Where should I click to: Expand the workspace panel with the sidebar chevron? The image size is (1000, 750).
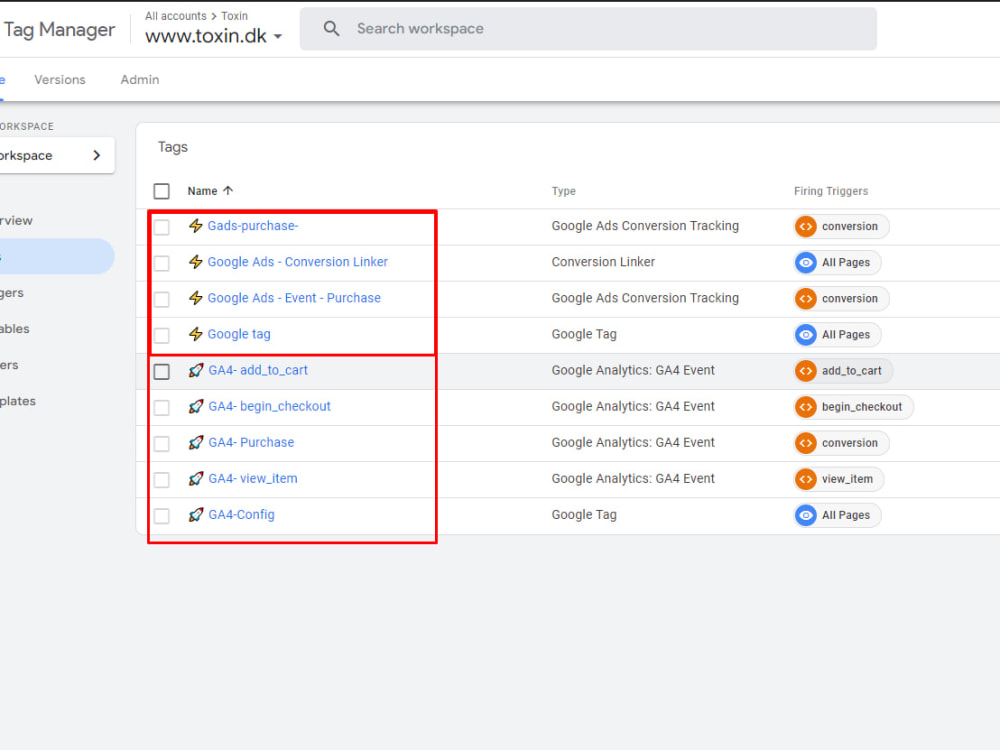[x=96, y=155]
